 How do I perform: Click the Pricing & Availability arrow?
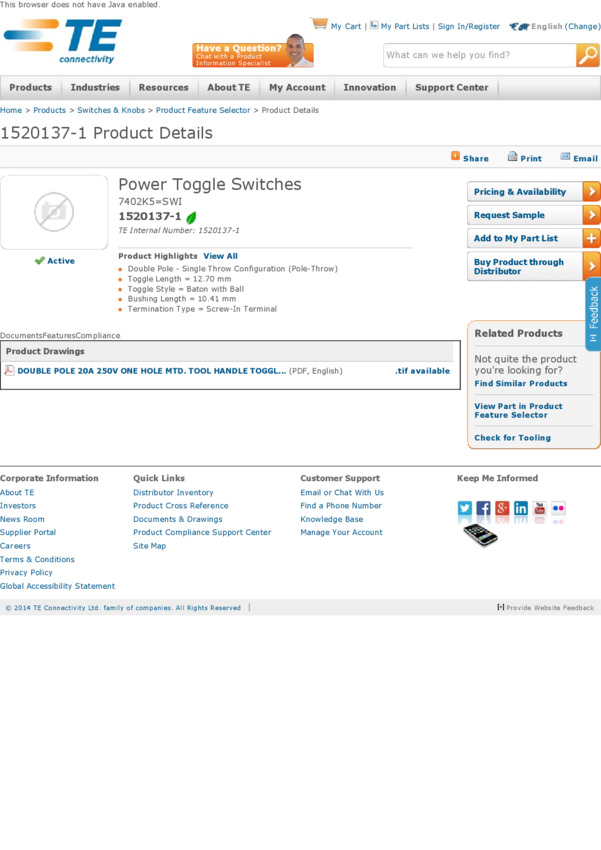592,192
